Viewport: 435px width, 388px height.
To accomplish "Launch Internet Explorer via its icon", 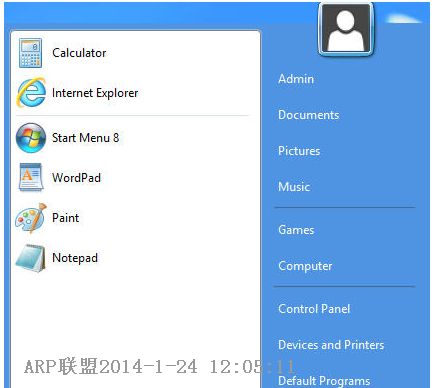I will [31, 92].
